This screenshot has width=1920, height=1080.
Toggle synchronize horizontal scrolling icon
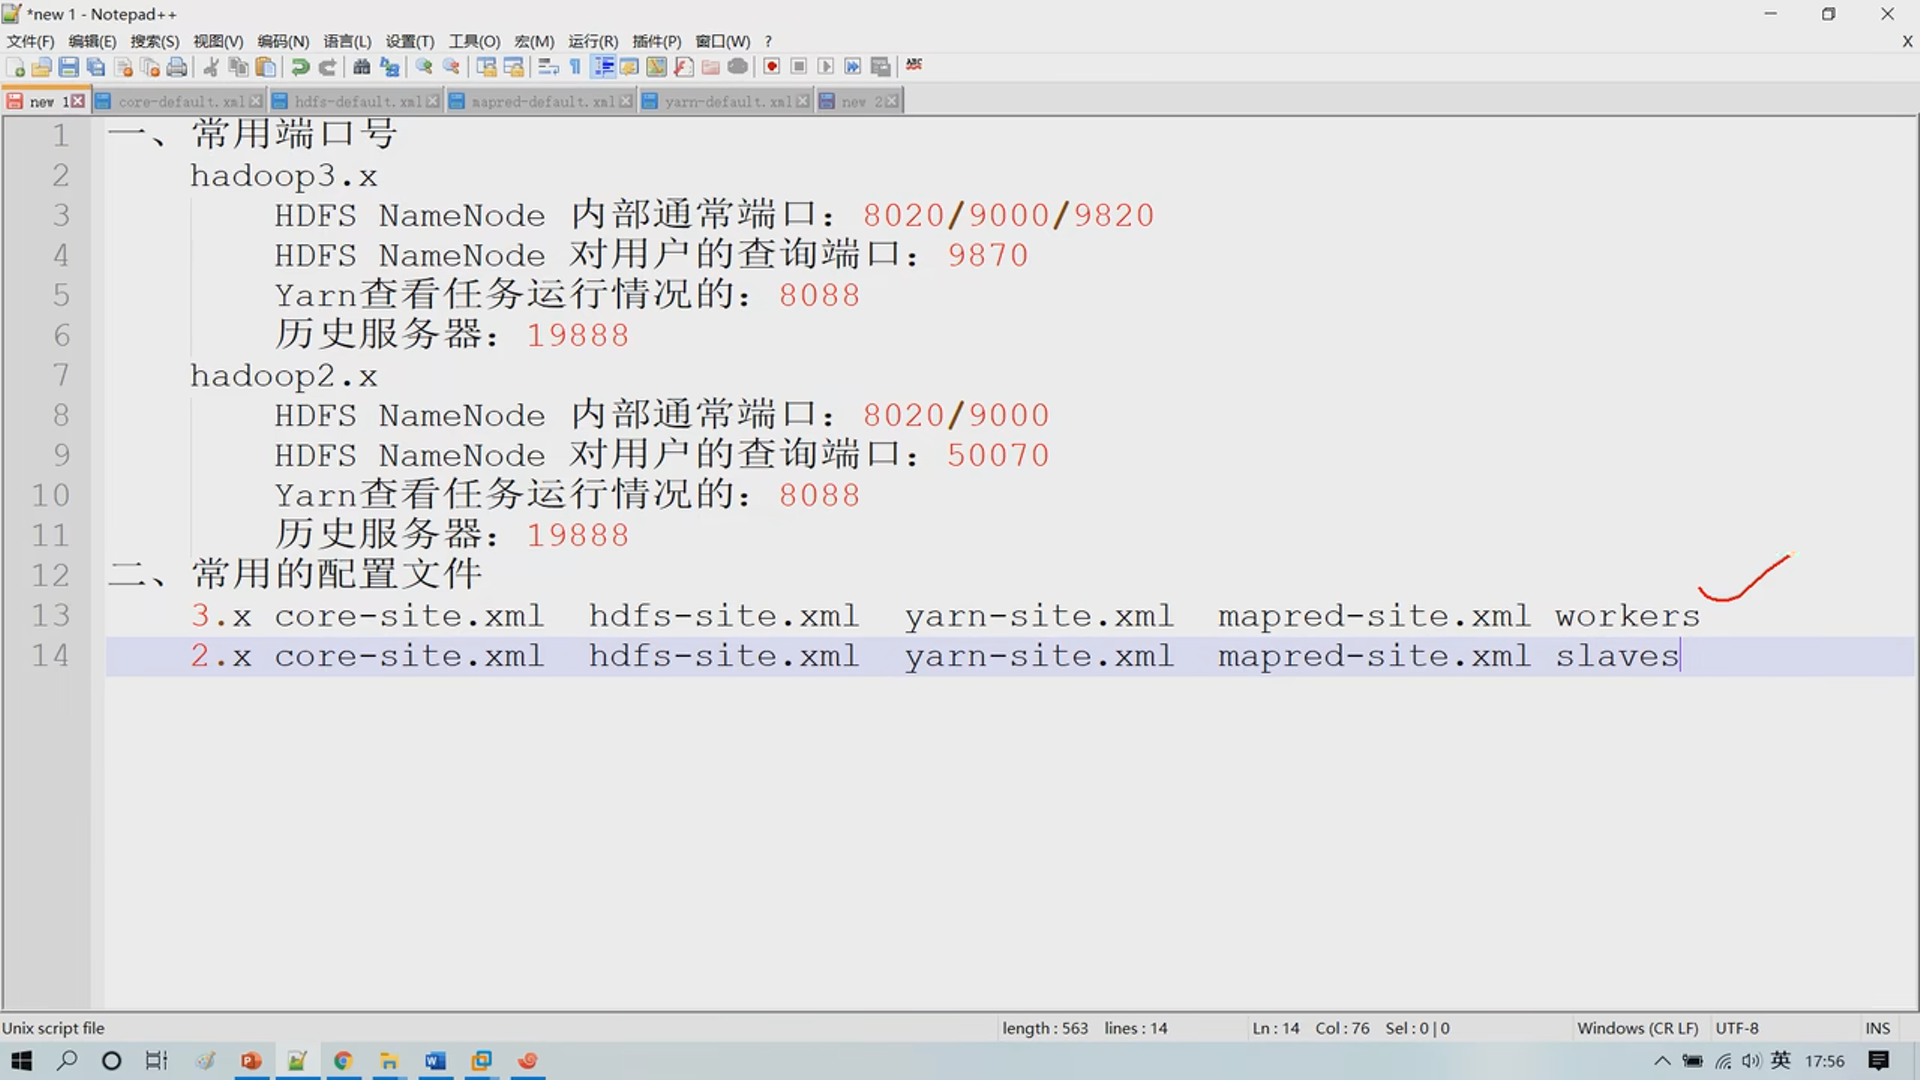point(513,67)
